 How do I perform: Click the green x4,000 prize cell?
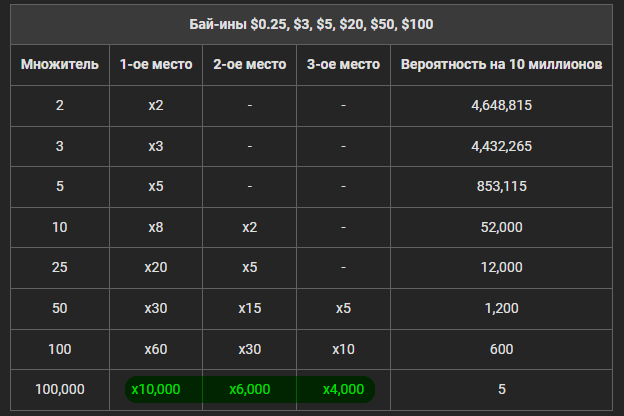[343, 389]
